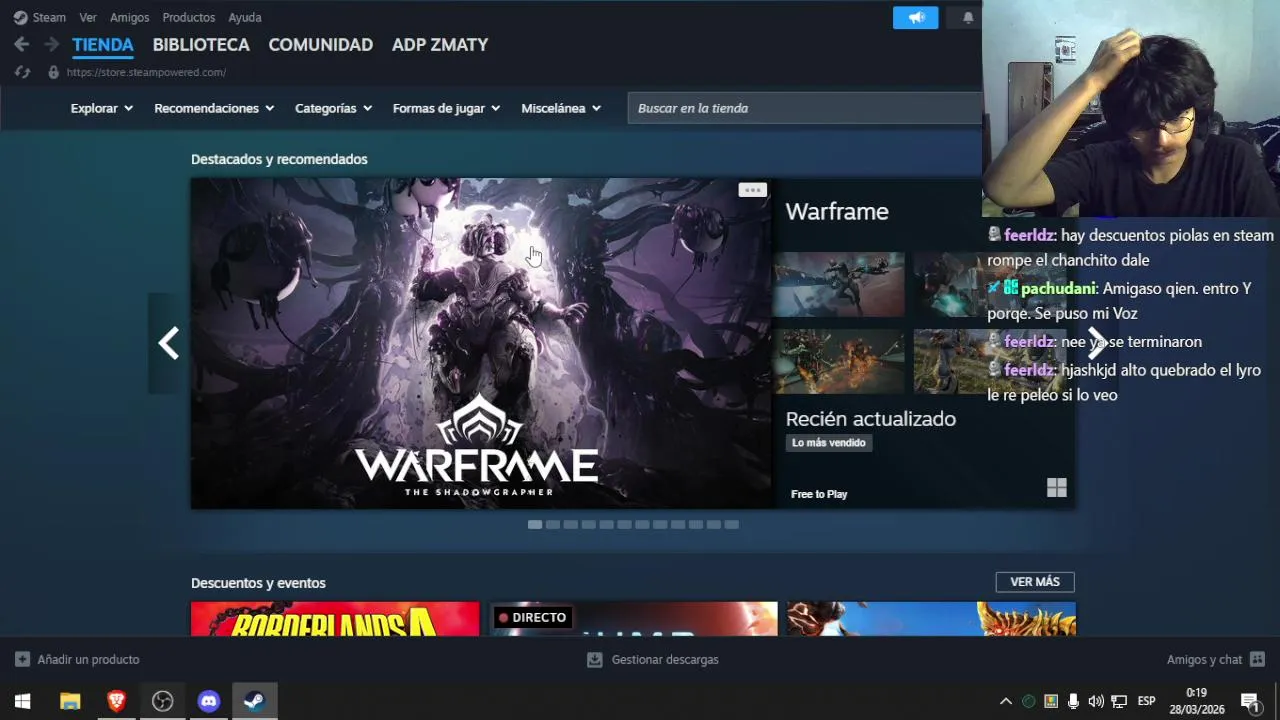
Task: Click the VER MÁS button
Action: pos(1035,582)
